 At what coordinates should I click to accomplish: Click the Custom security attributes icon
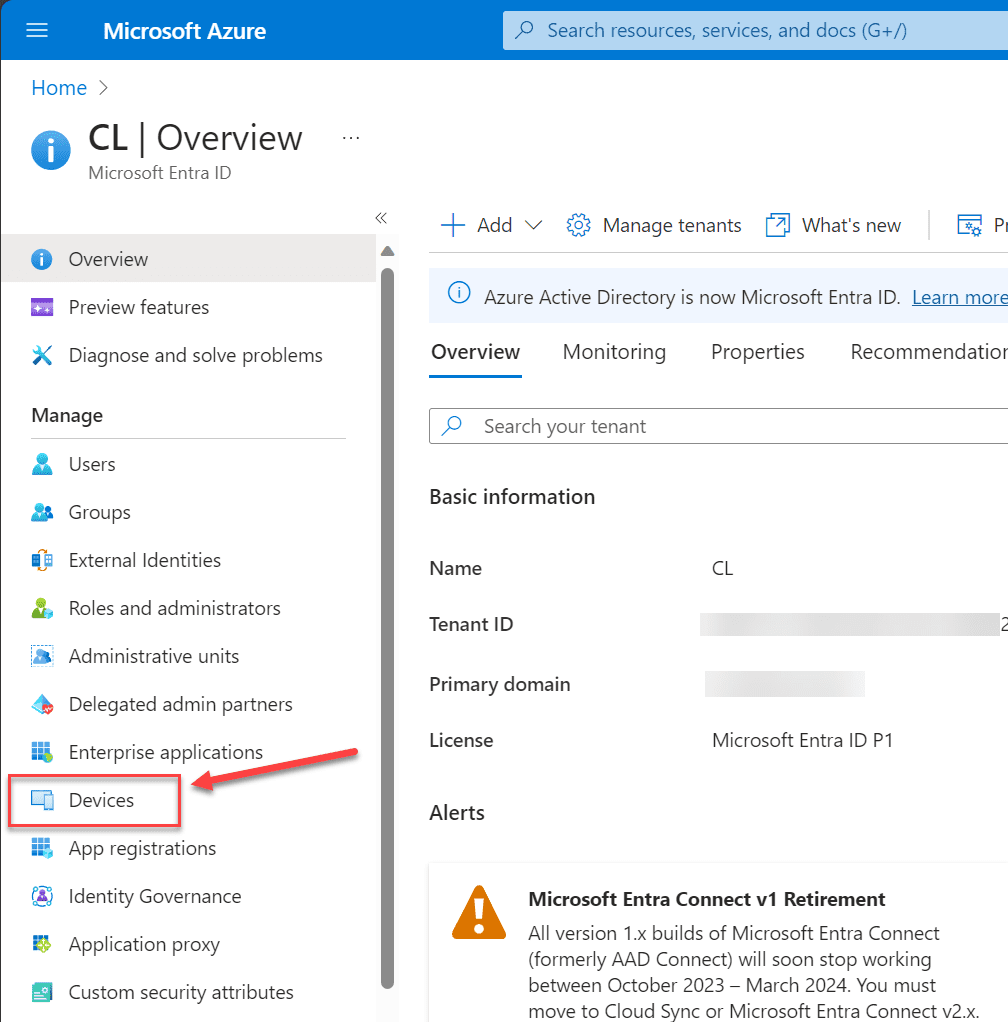pos(42,993)
